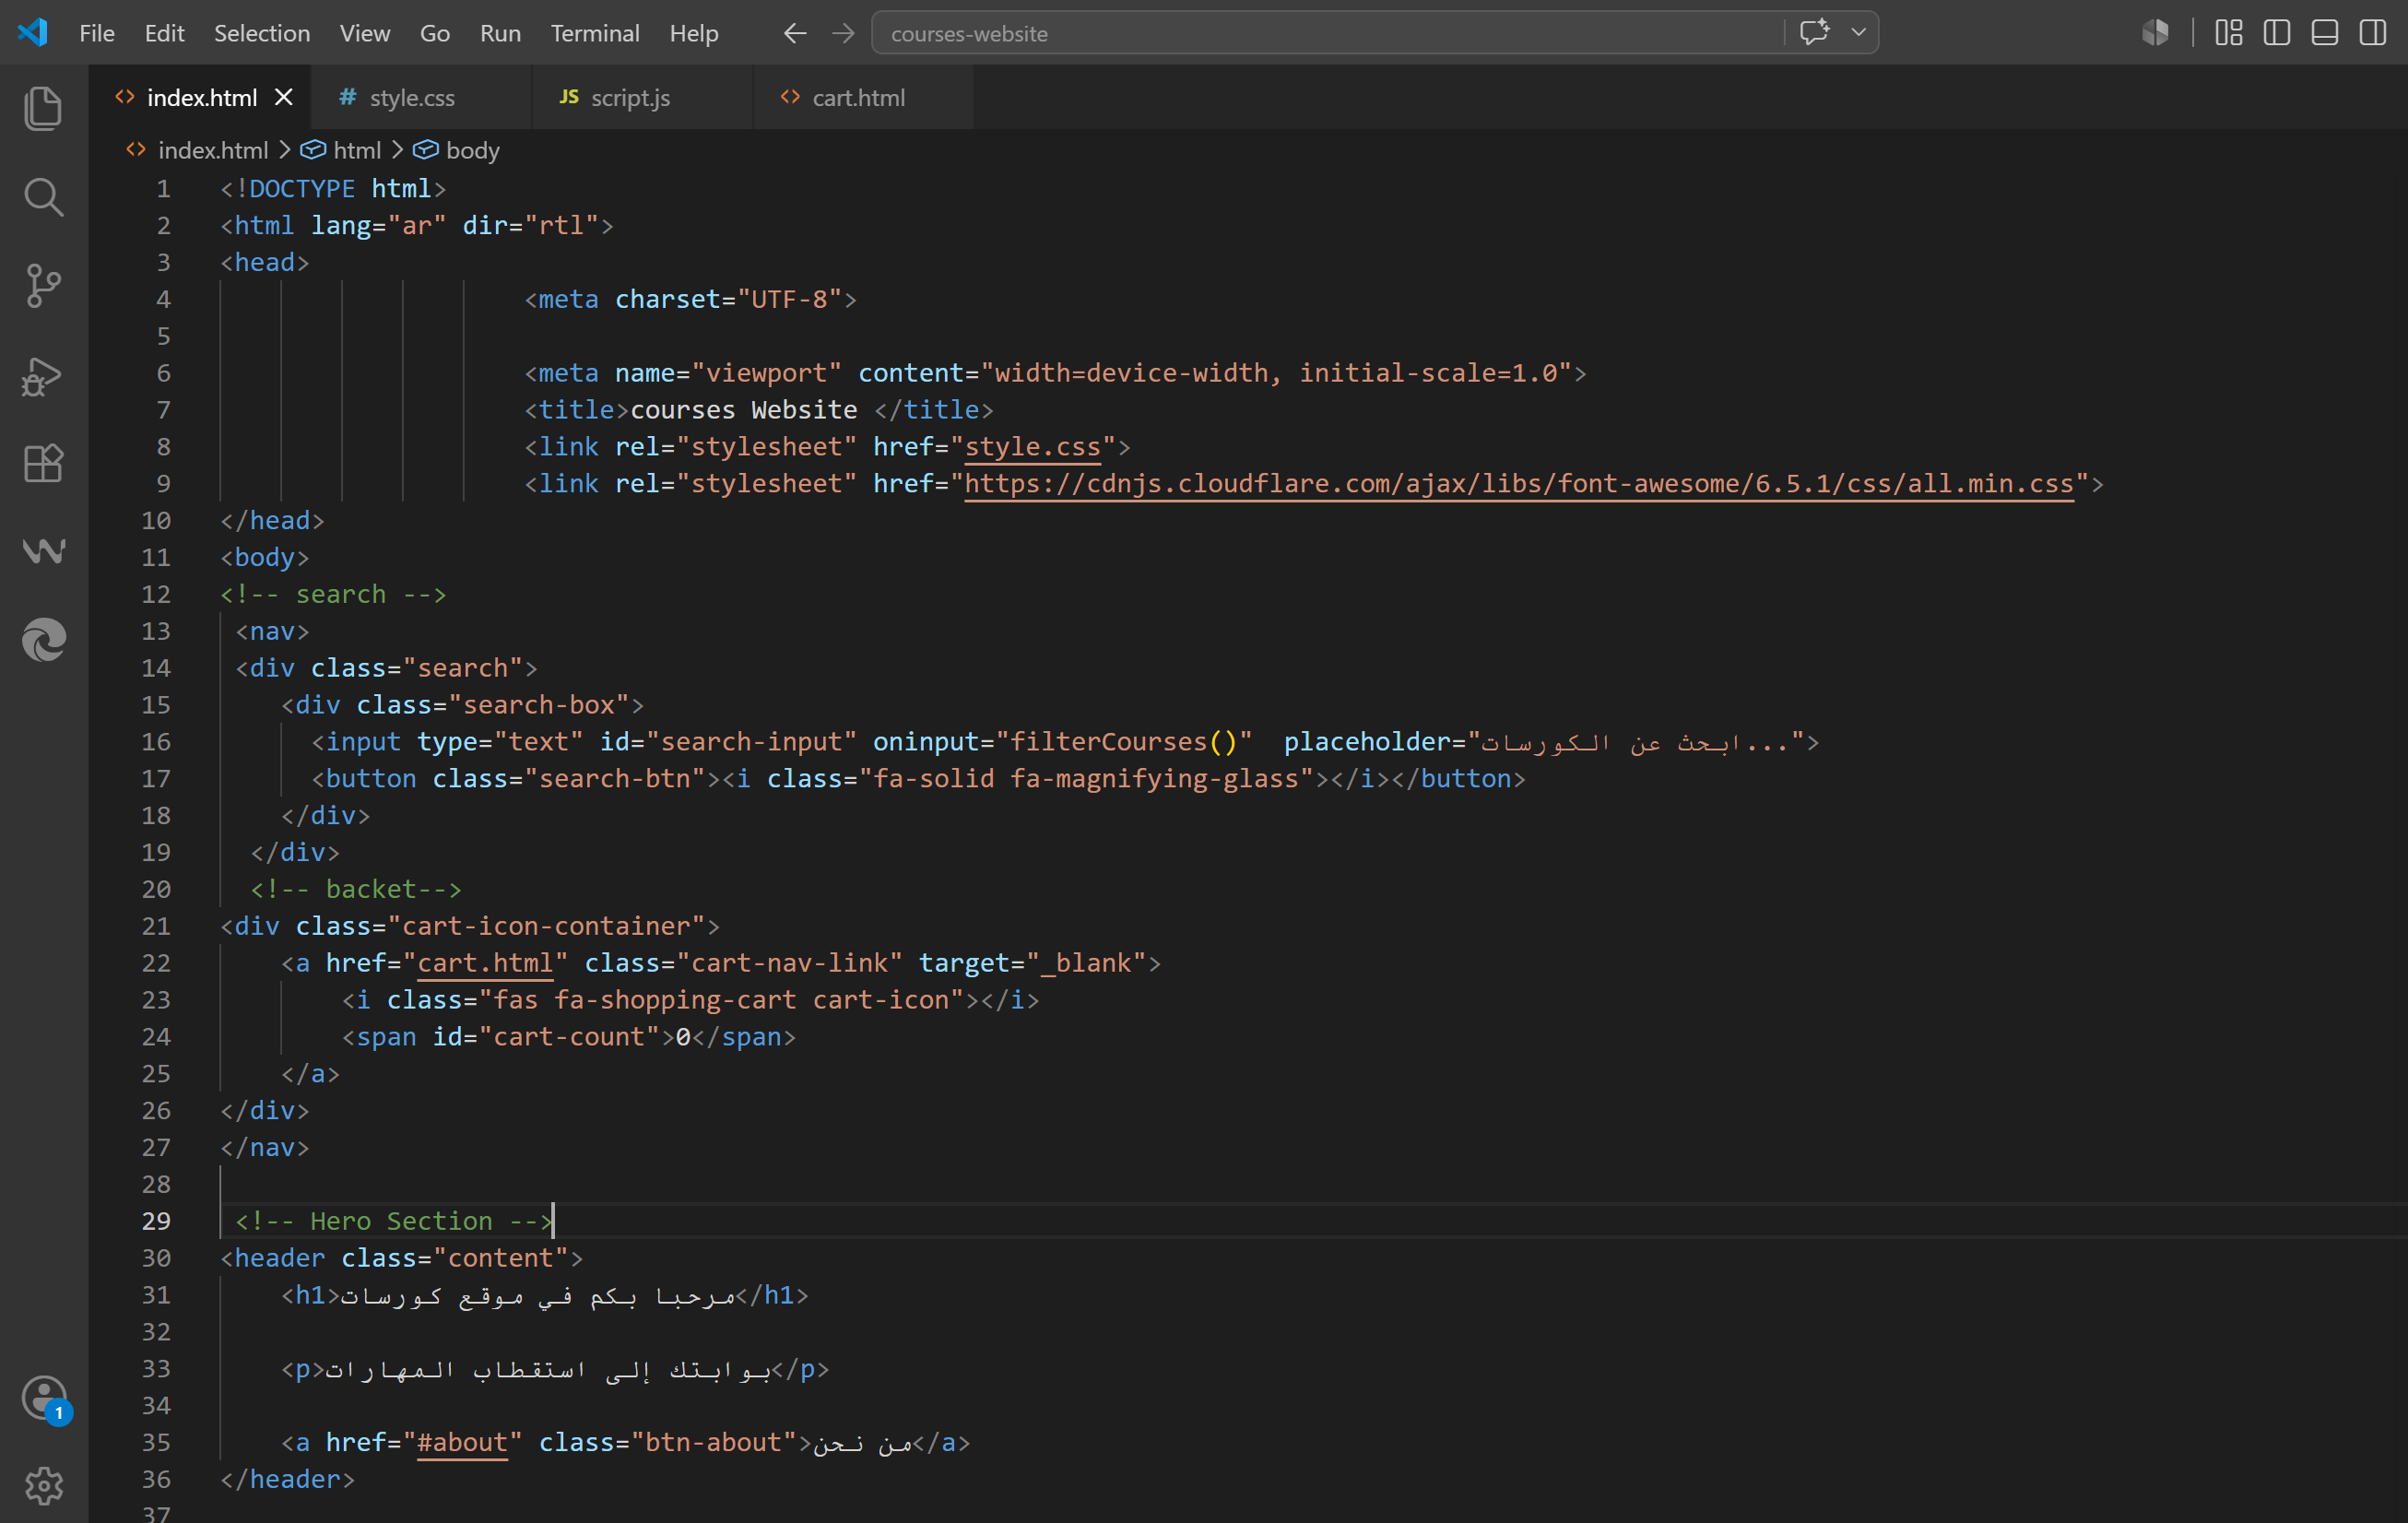
Task: Expand chat dropdown chevron in title bar
Action: click(1859, 33)
